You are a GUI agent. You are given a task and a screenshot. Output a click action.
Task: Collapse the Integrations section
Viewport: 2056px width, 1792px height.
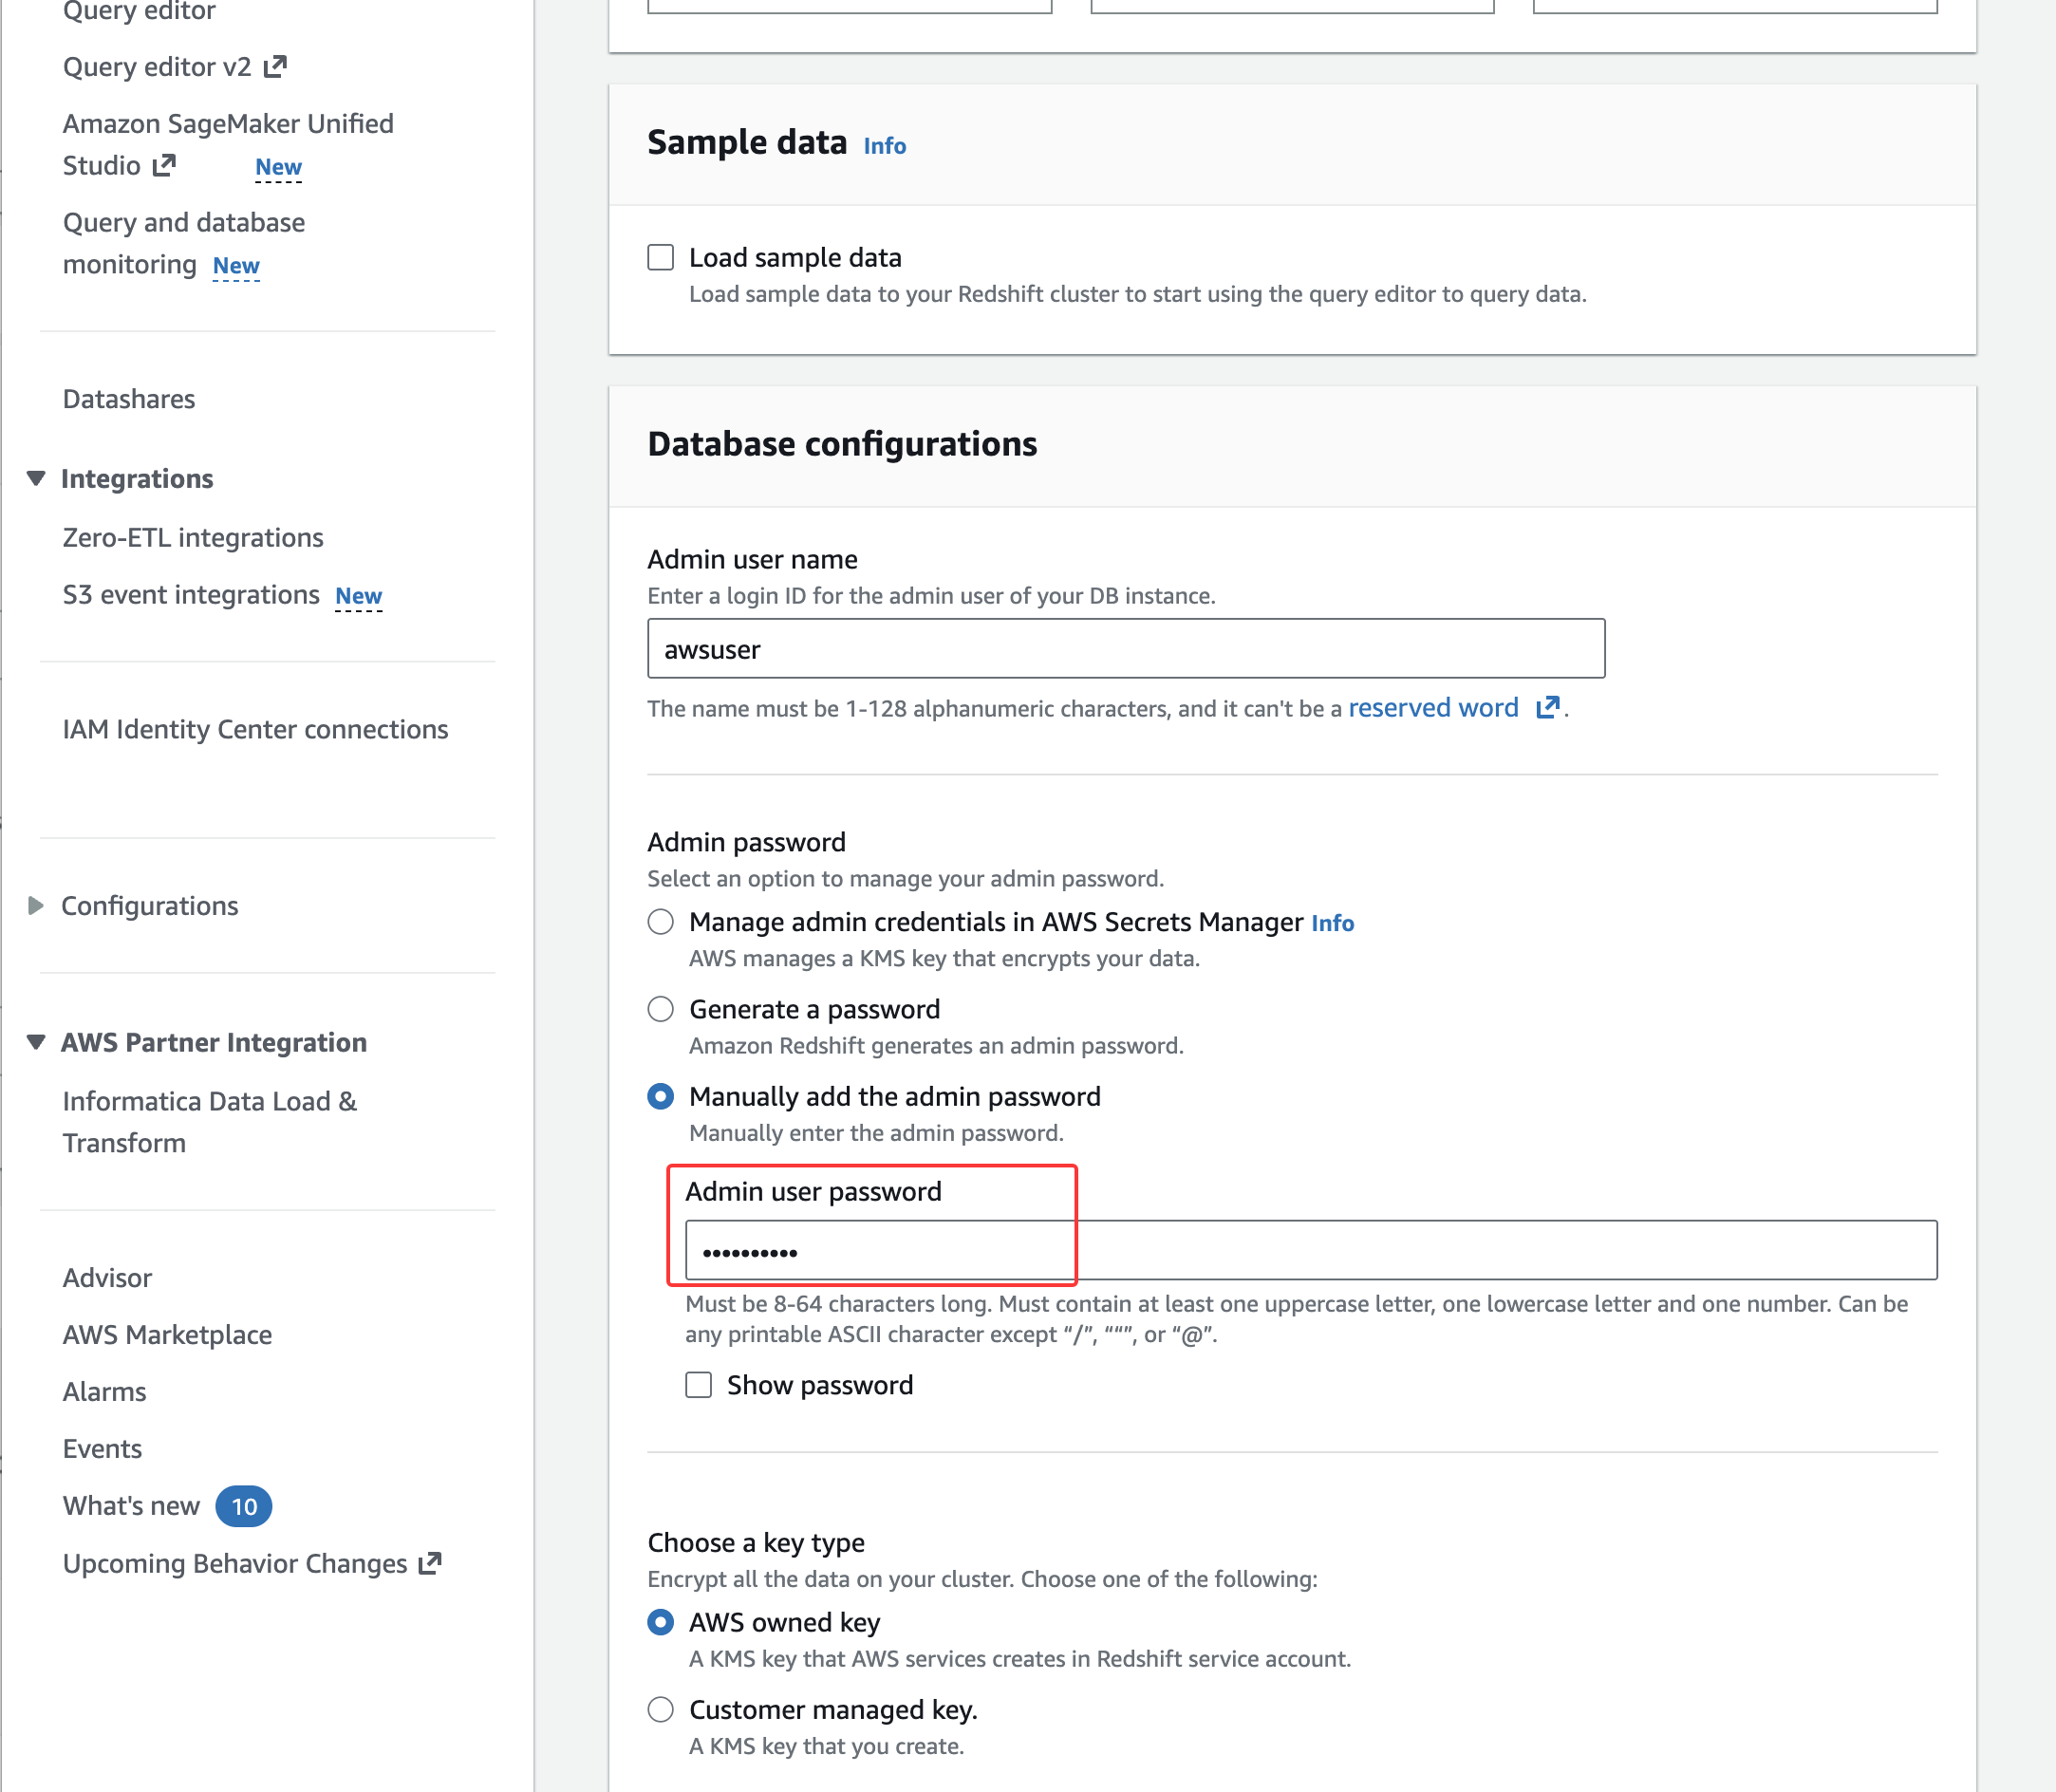pyautogui.click(x=36, y=478)
